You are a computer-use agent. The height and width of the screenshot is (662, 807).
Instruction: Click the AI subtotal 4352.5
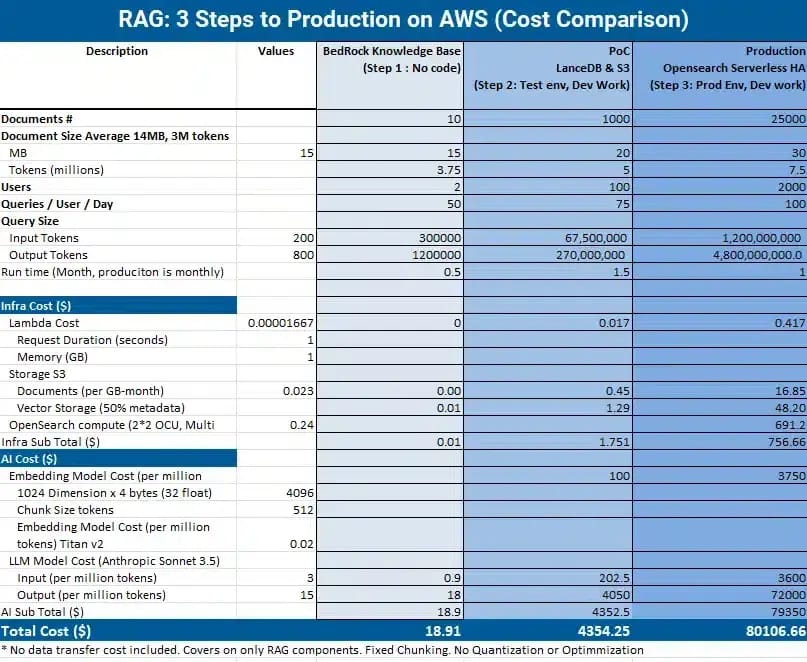click(611, 612)
